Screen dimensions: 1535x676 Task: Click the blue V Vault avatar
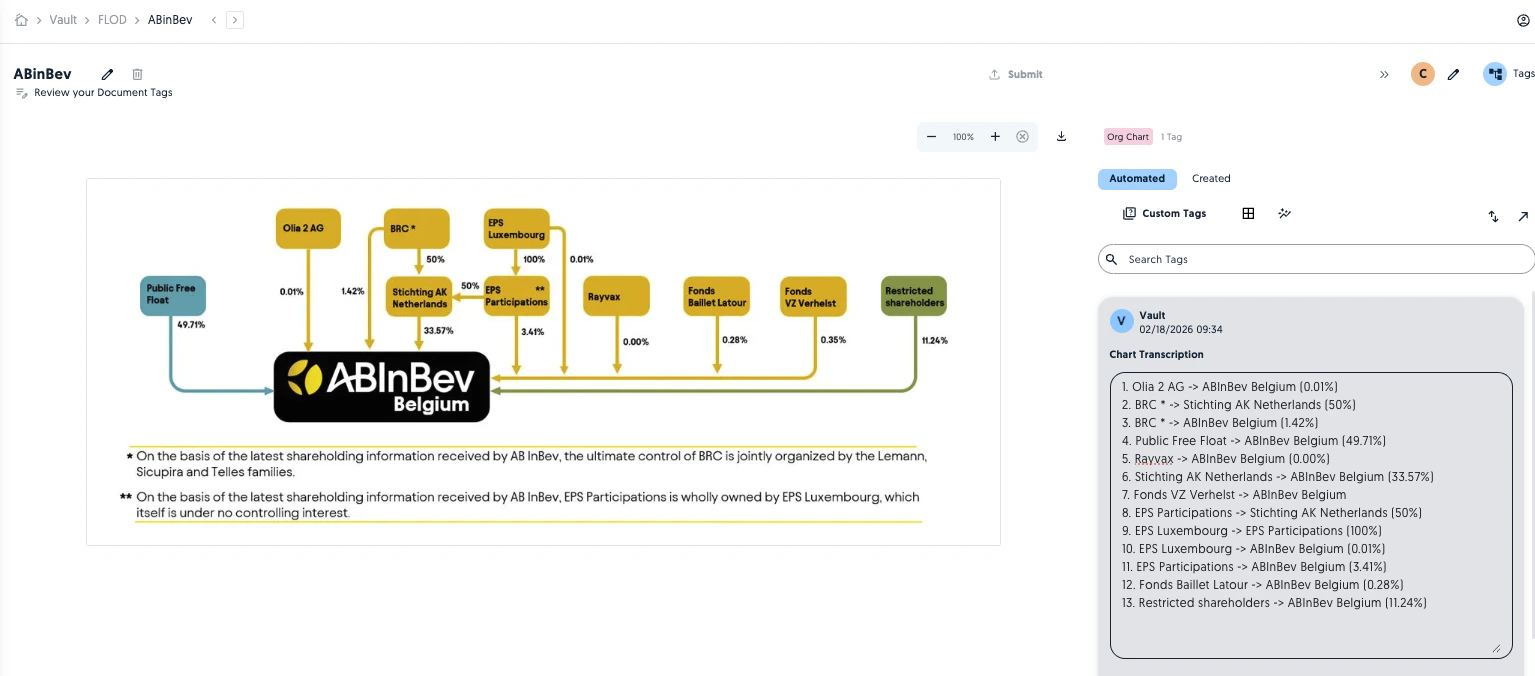(1122, 321)
